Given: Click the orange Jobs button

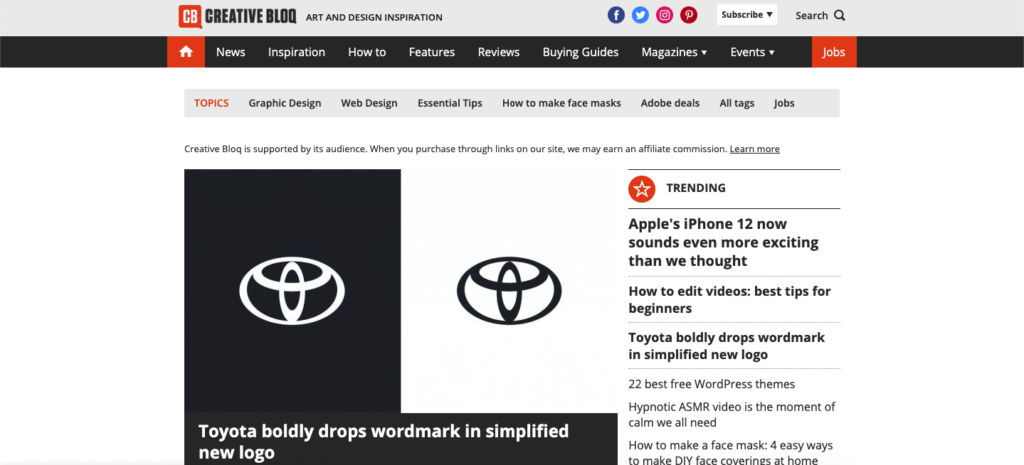Looking at the screenshot, I should [834, 52].
